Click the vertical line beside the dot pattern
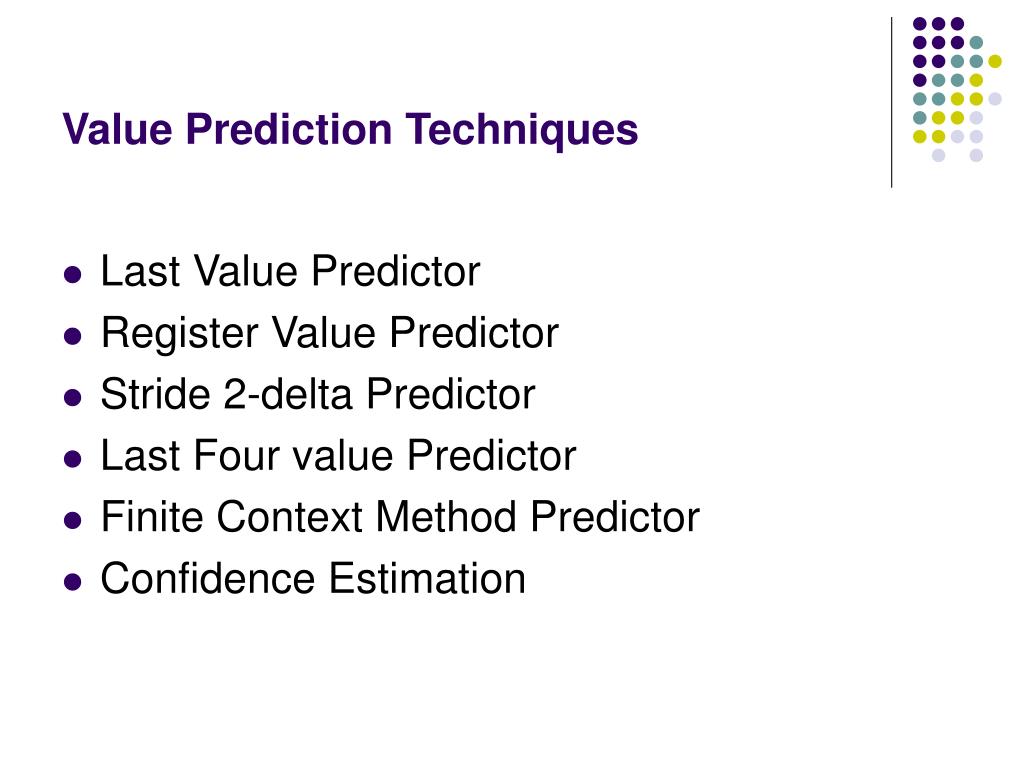This screenshot has width=1024, height=768. 891,103
